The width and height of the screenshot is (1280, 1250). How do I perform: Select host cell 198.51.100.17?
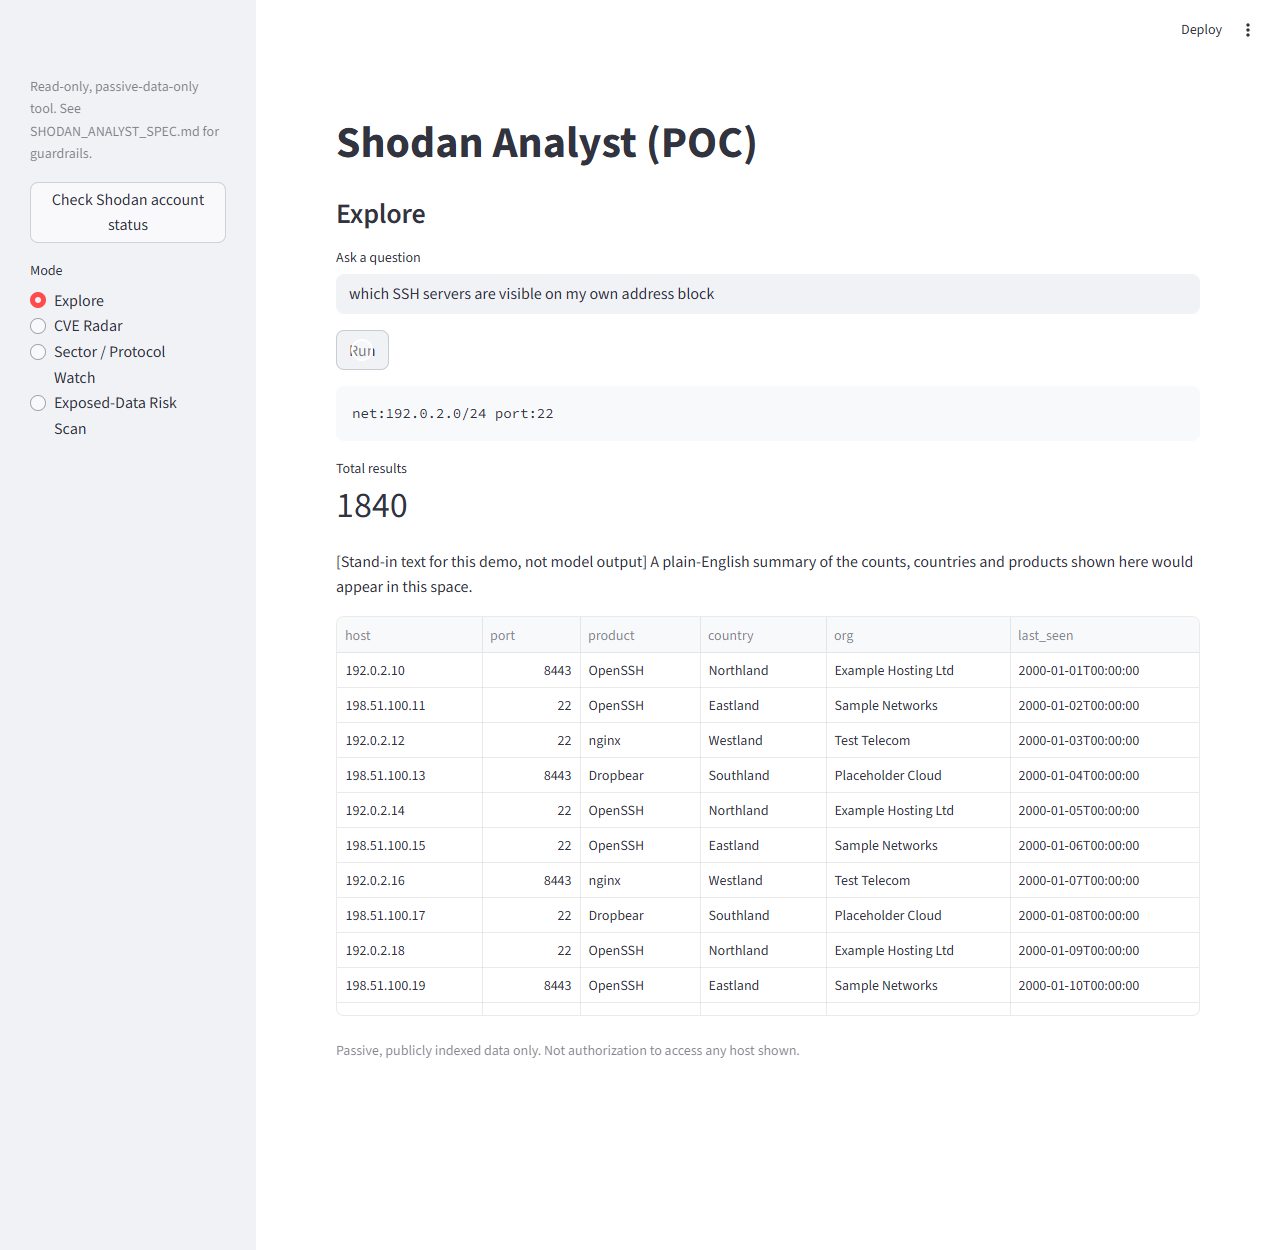tap(409, 915)
